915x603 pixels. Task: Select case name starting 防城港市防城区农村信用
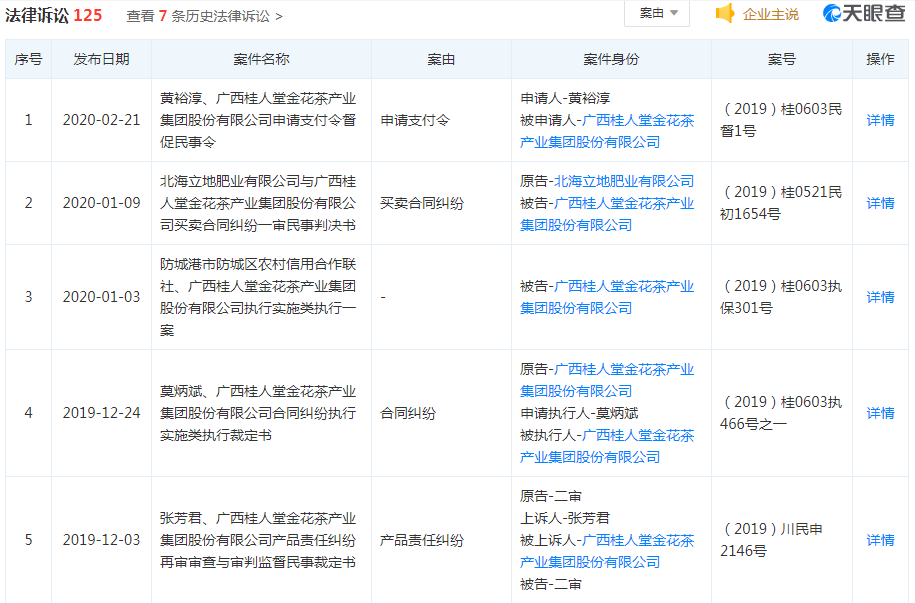pos(258,297)
